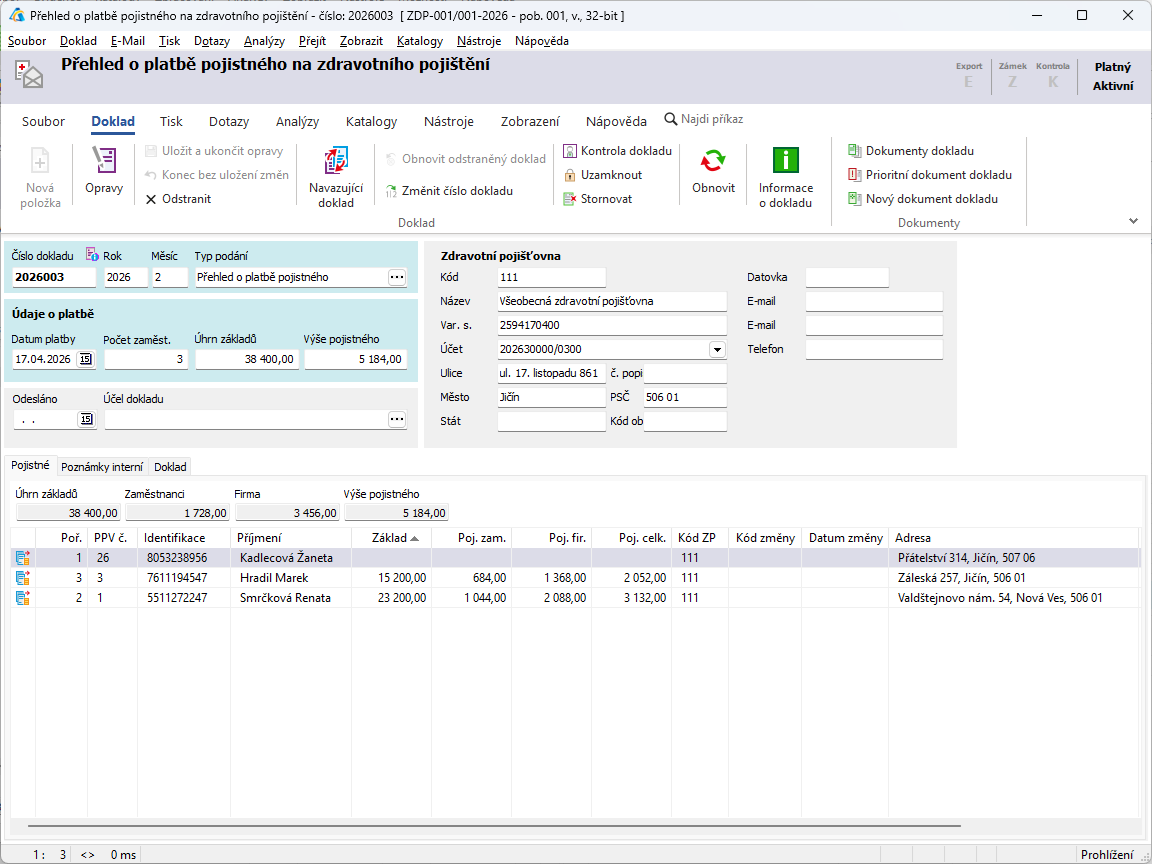Open Účel dokladu selection ellipsis button
The width and height of the screenshot is (1152, 864).
pyautogui.click(x=397, y=419)
